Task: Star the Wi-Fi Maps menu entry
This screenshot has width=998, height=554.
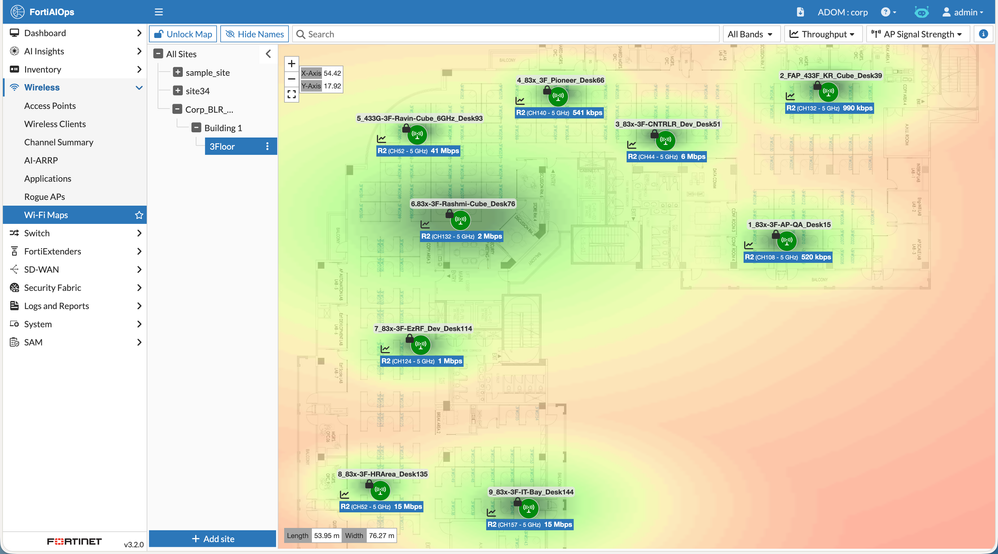Action: [139, 215]
